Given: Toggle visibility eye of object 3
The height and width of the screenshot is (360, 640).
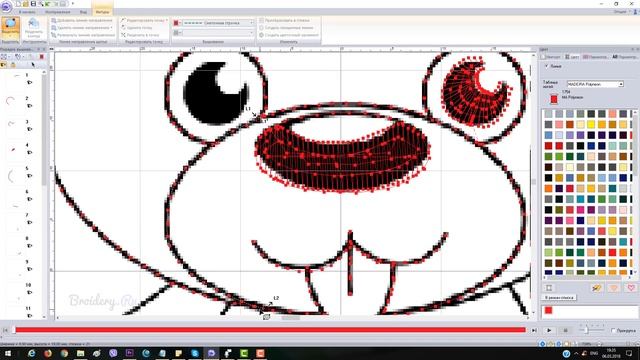Looking at the screenshot, I should (x=29, y=129).
